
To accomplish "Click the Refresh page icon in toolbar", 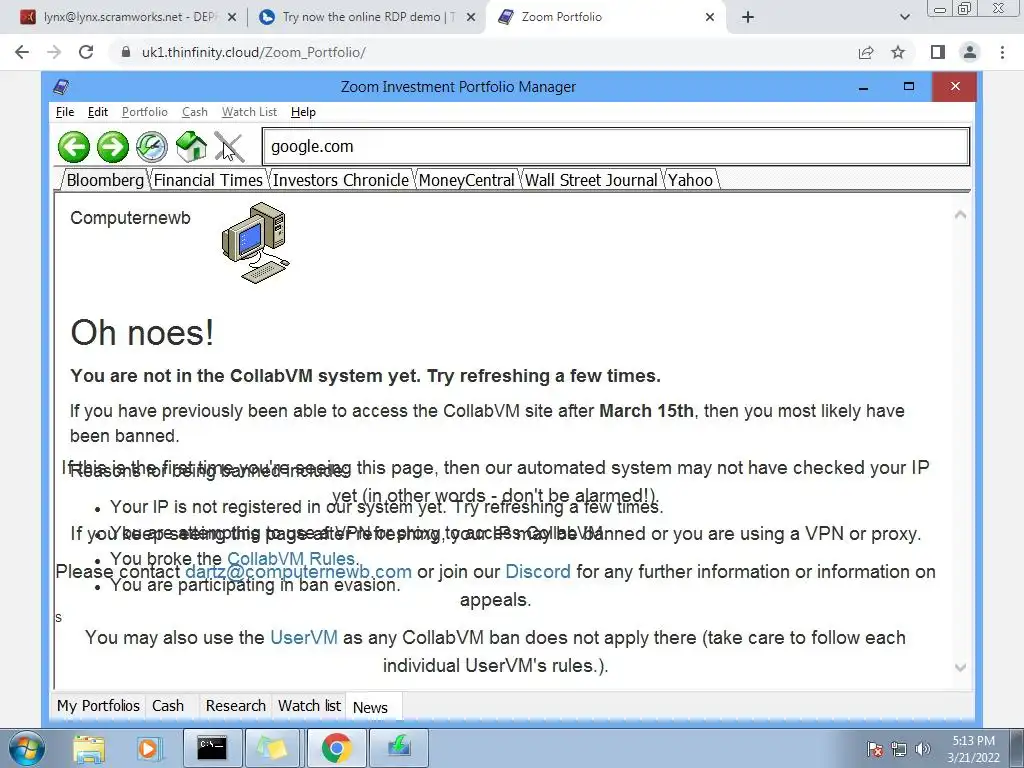I will coord(152,146).
